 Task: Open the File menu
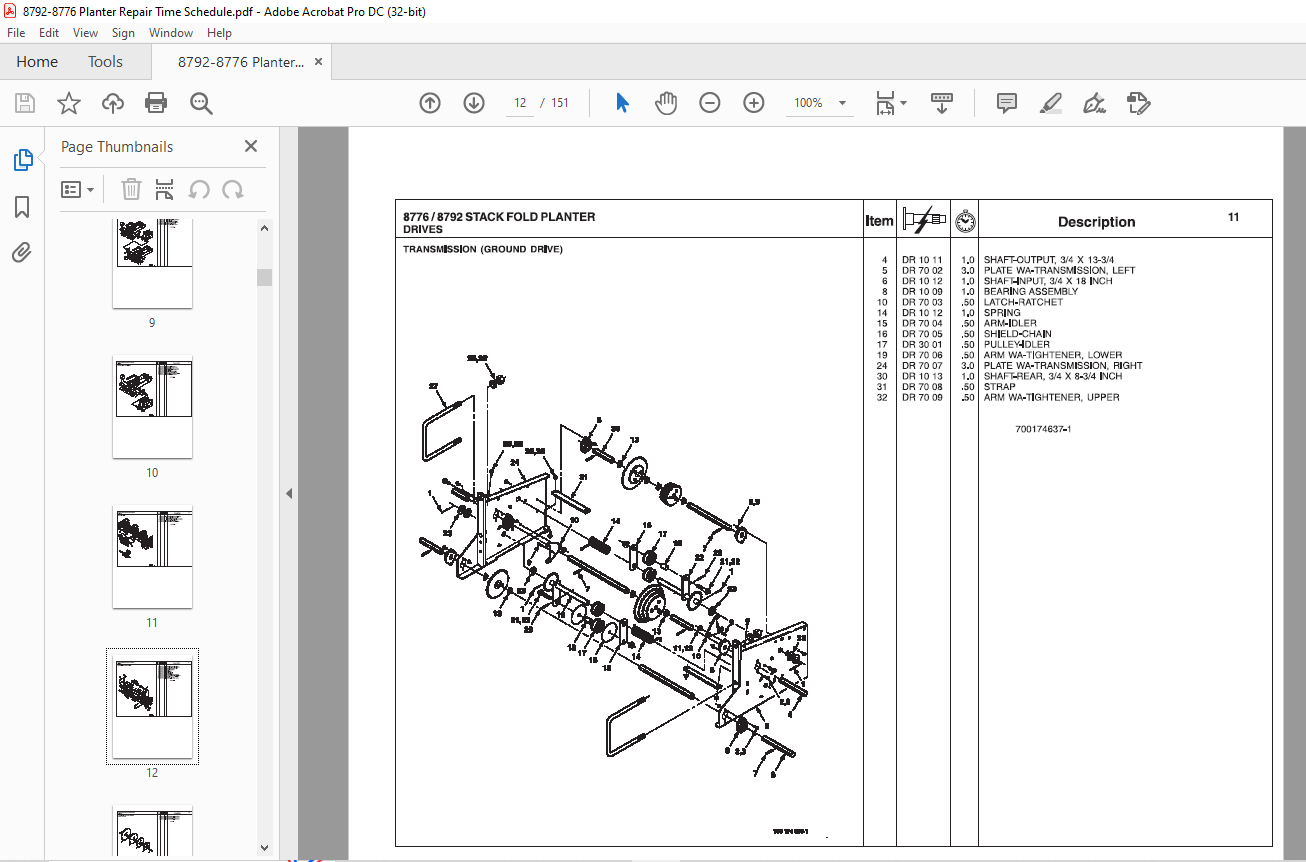click(x=16, y=33)
